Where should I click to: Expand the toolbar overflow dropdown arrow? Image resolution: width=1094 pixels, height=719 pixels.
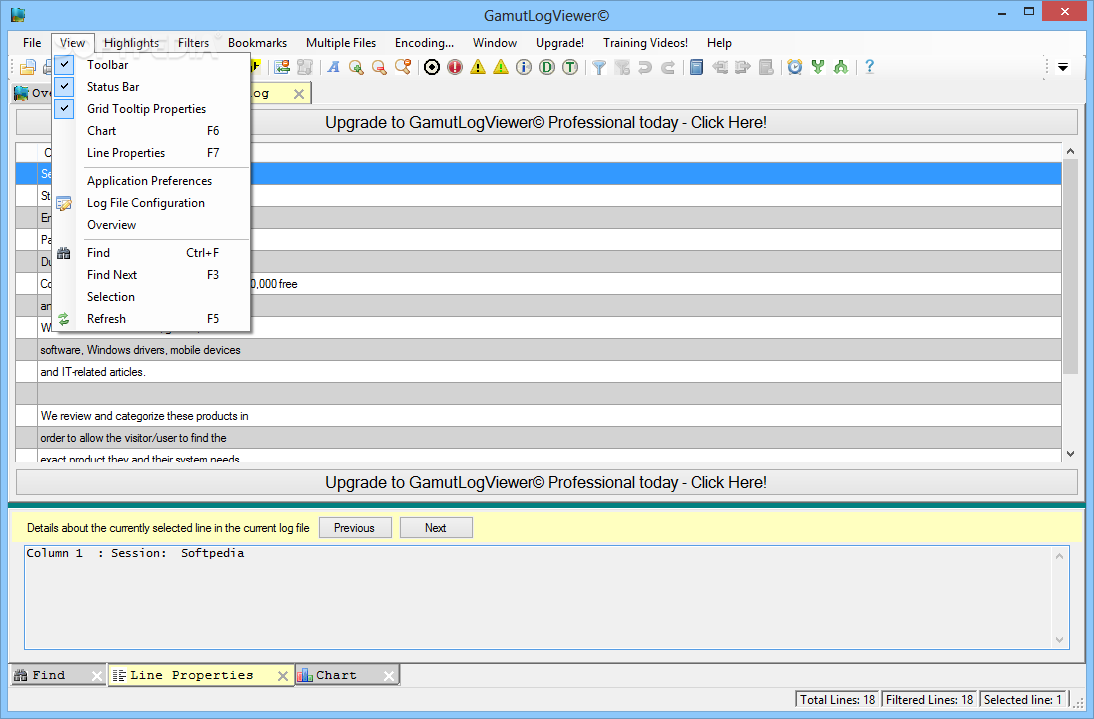(x=1063, y=68)
